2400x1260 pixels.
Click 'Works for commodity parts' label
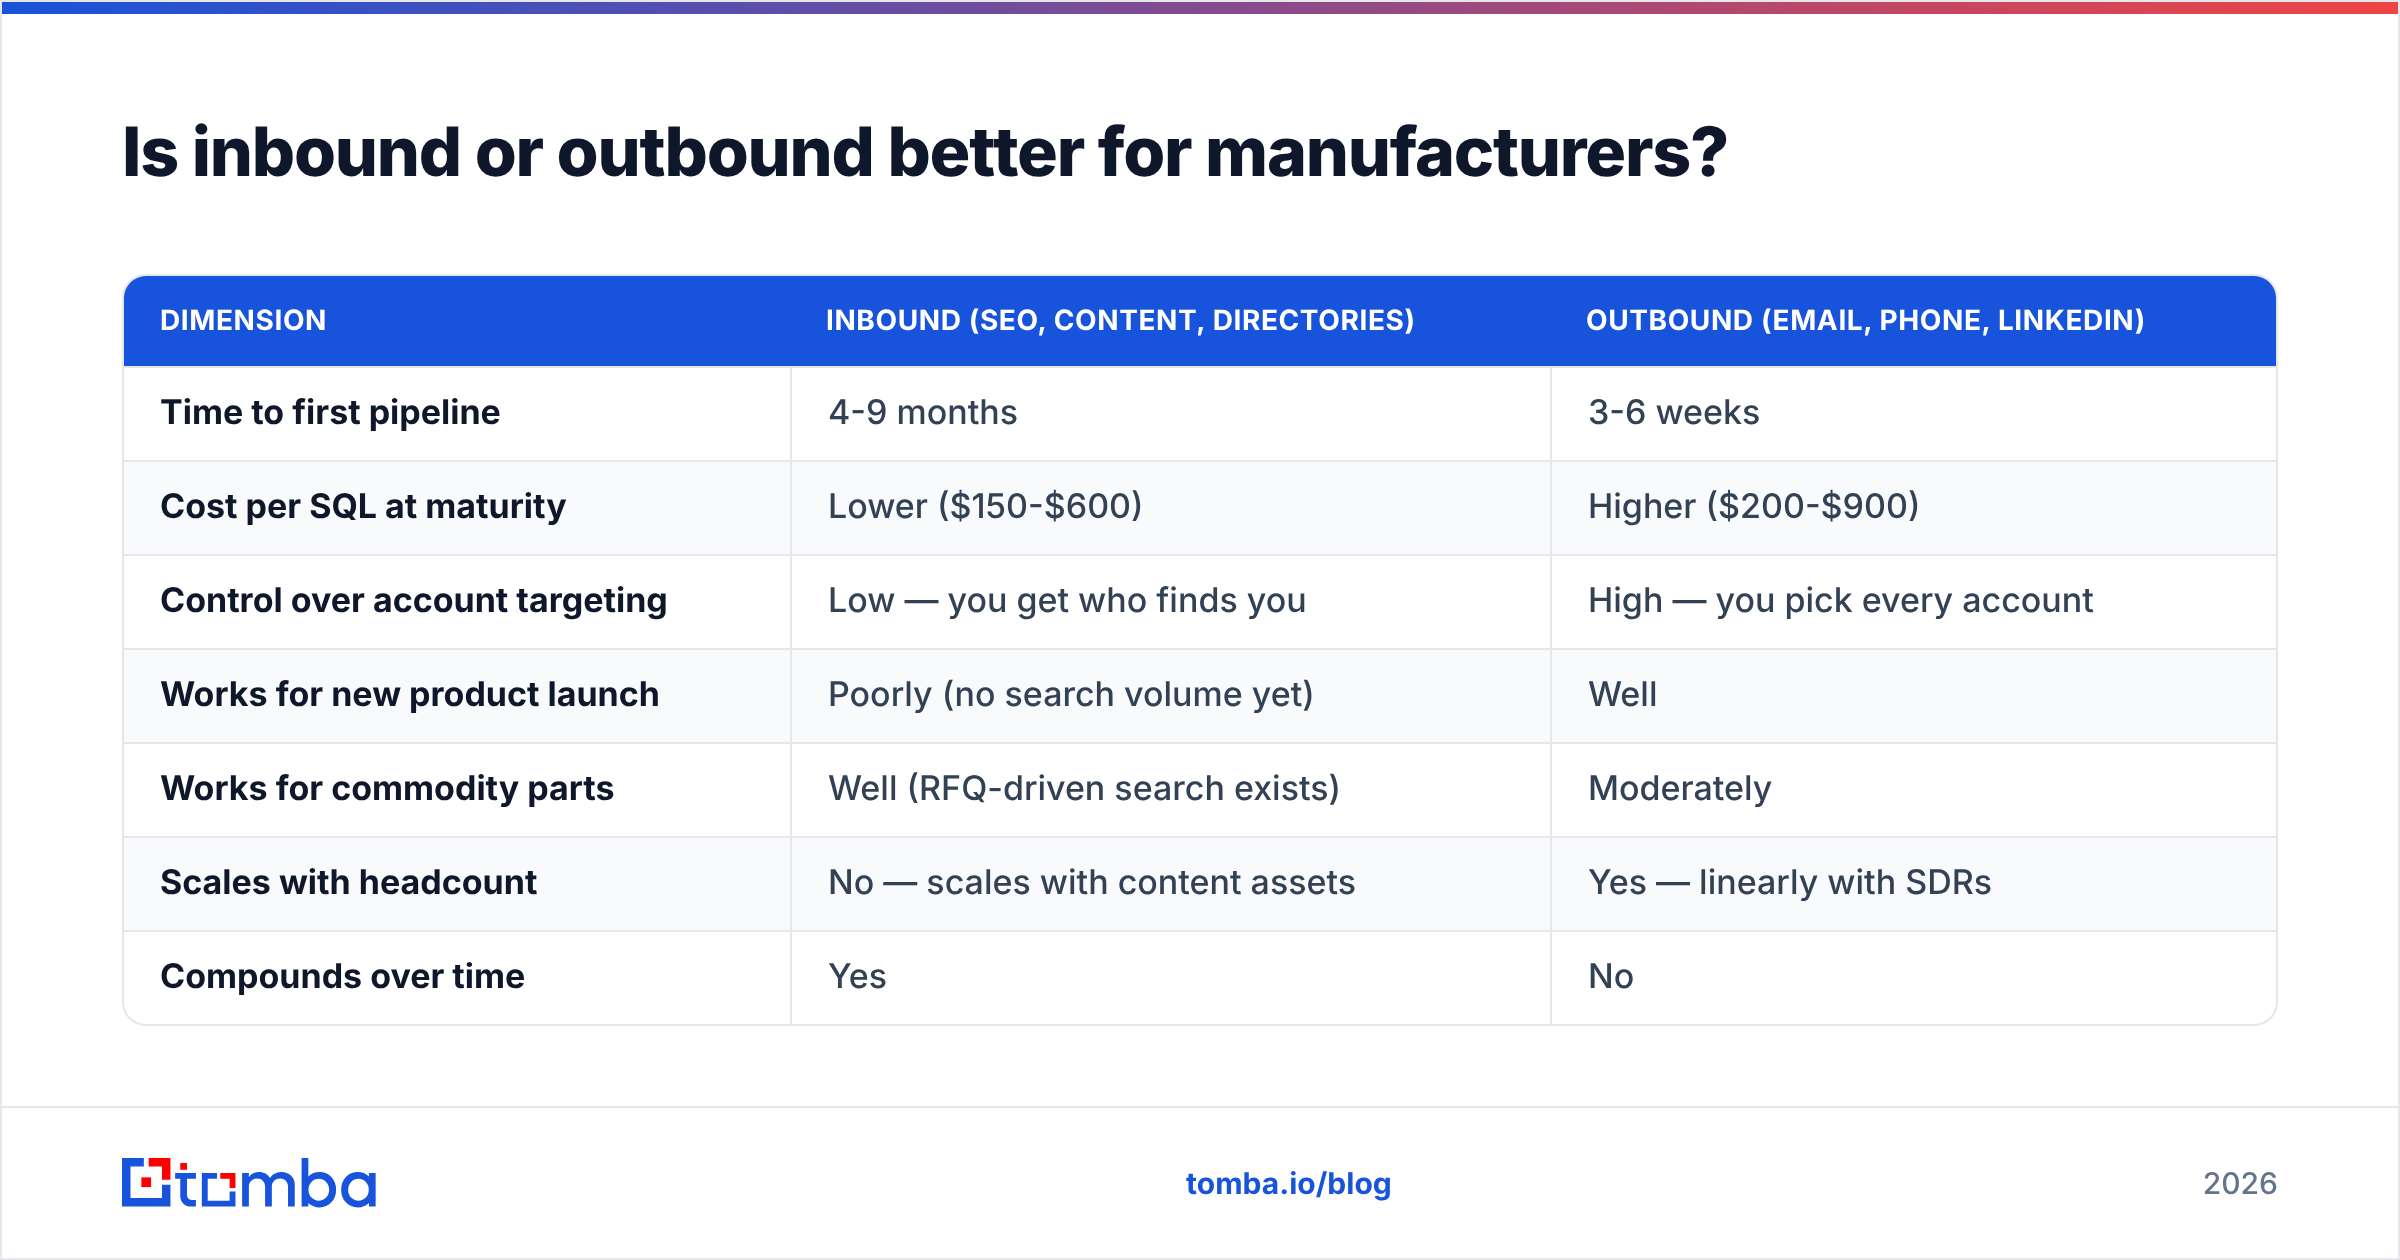coord(387,788)
